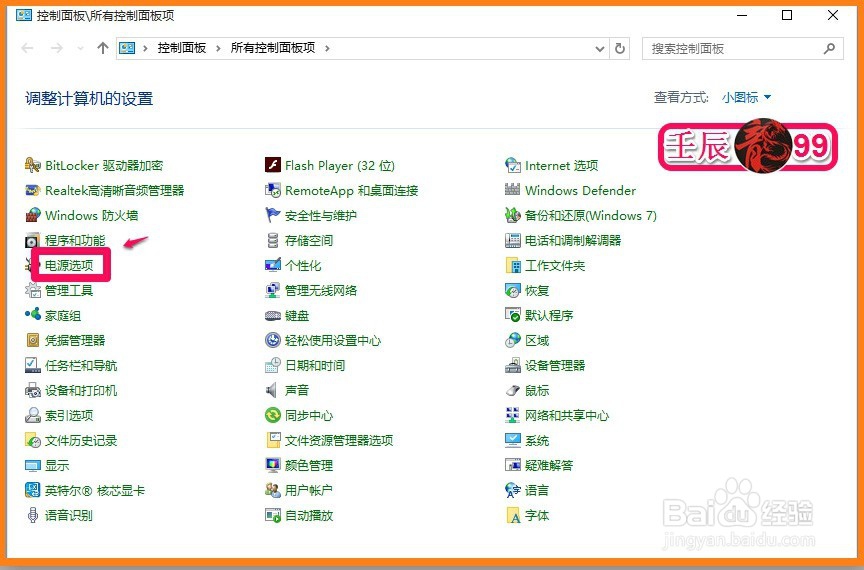This screenshot has height=570, width=864.
Task: Click the 键盘 keyboard icon
Action: point(273,315)
